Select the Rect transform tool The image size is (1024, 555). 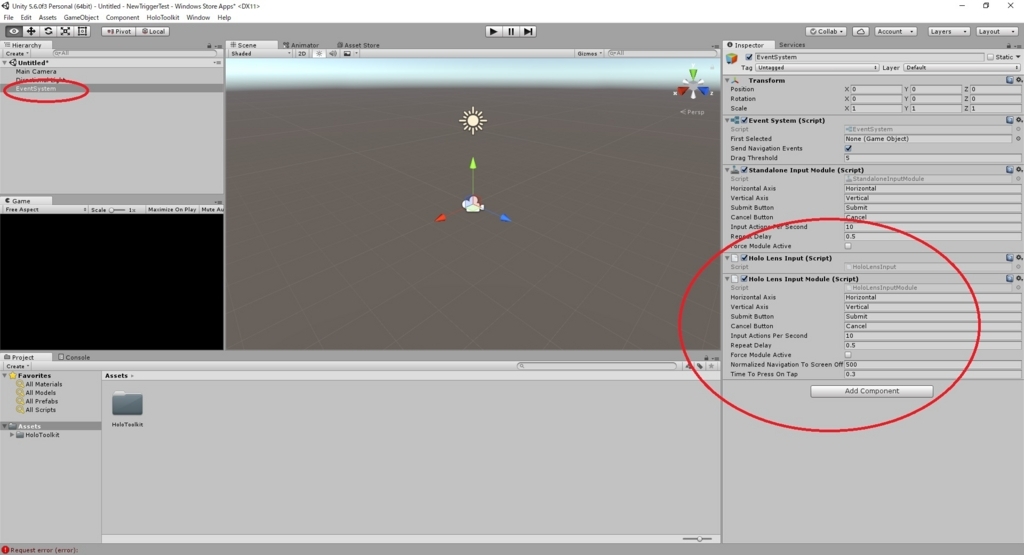[x=82, y=31]
